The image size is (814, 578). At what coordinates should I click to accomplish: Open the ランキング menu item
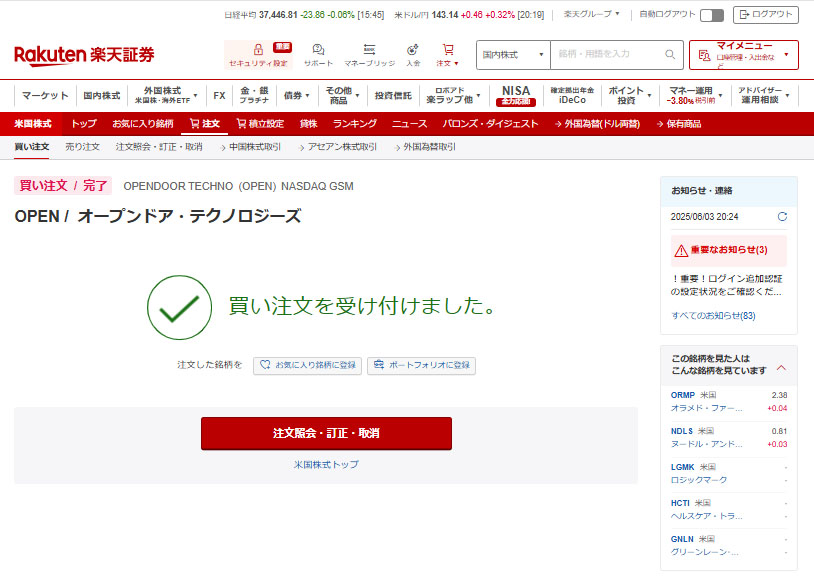coord(354,124)
